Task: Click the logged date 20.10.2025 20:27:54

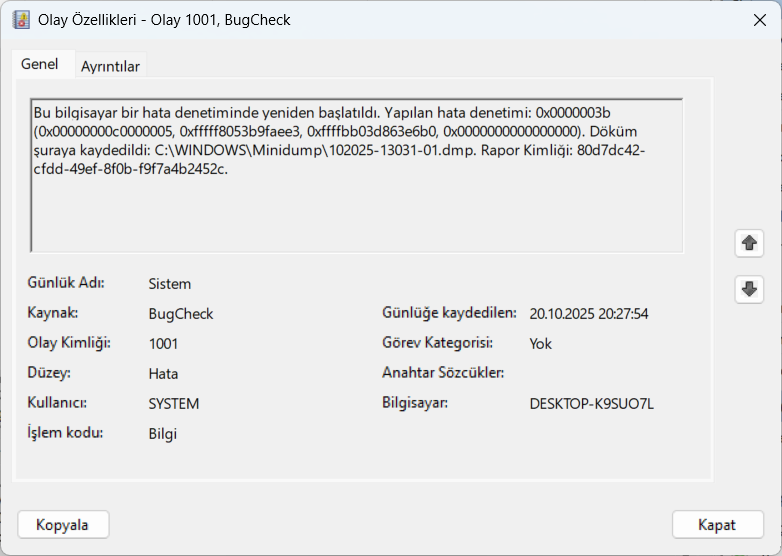Action: click(x=588, y=314)
